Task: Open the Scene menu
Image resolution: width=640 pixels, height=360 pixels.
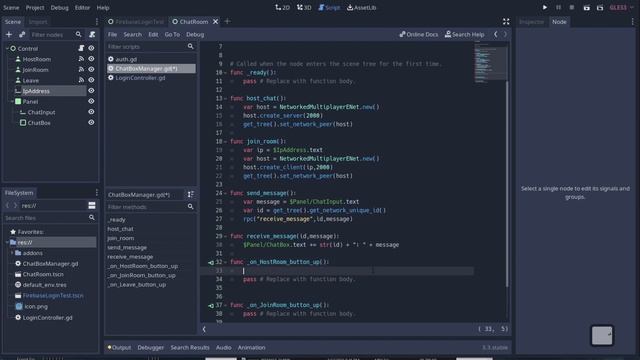Action: click(11, 7)
